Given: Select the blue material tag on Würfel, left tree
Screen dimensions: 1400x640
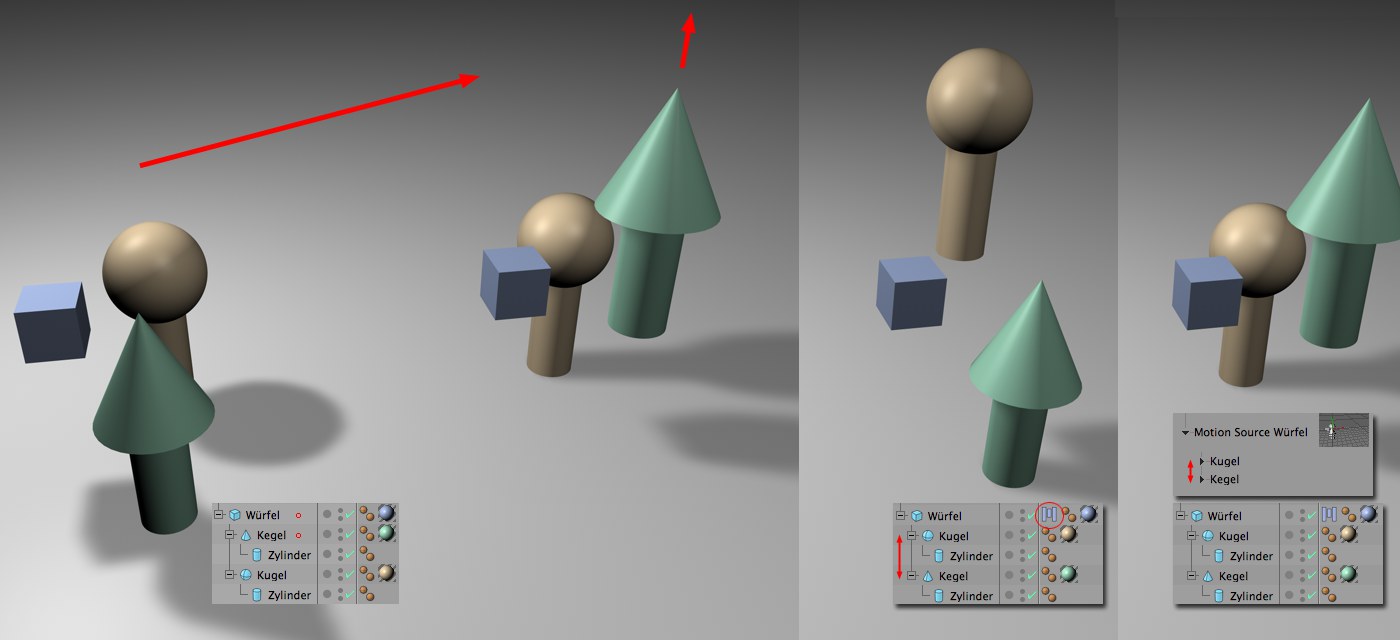Looking at the screenshot, I should click(x=386, y=513).
